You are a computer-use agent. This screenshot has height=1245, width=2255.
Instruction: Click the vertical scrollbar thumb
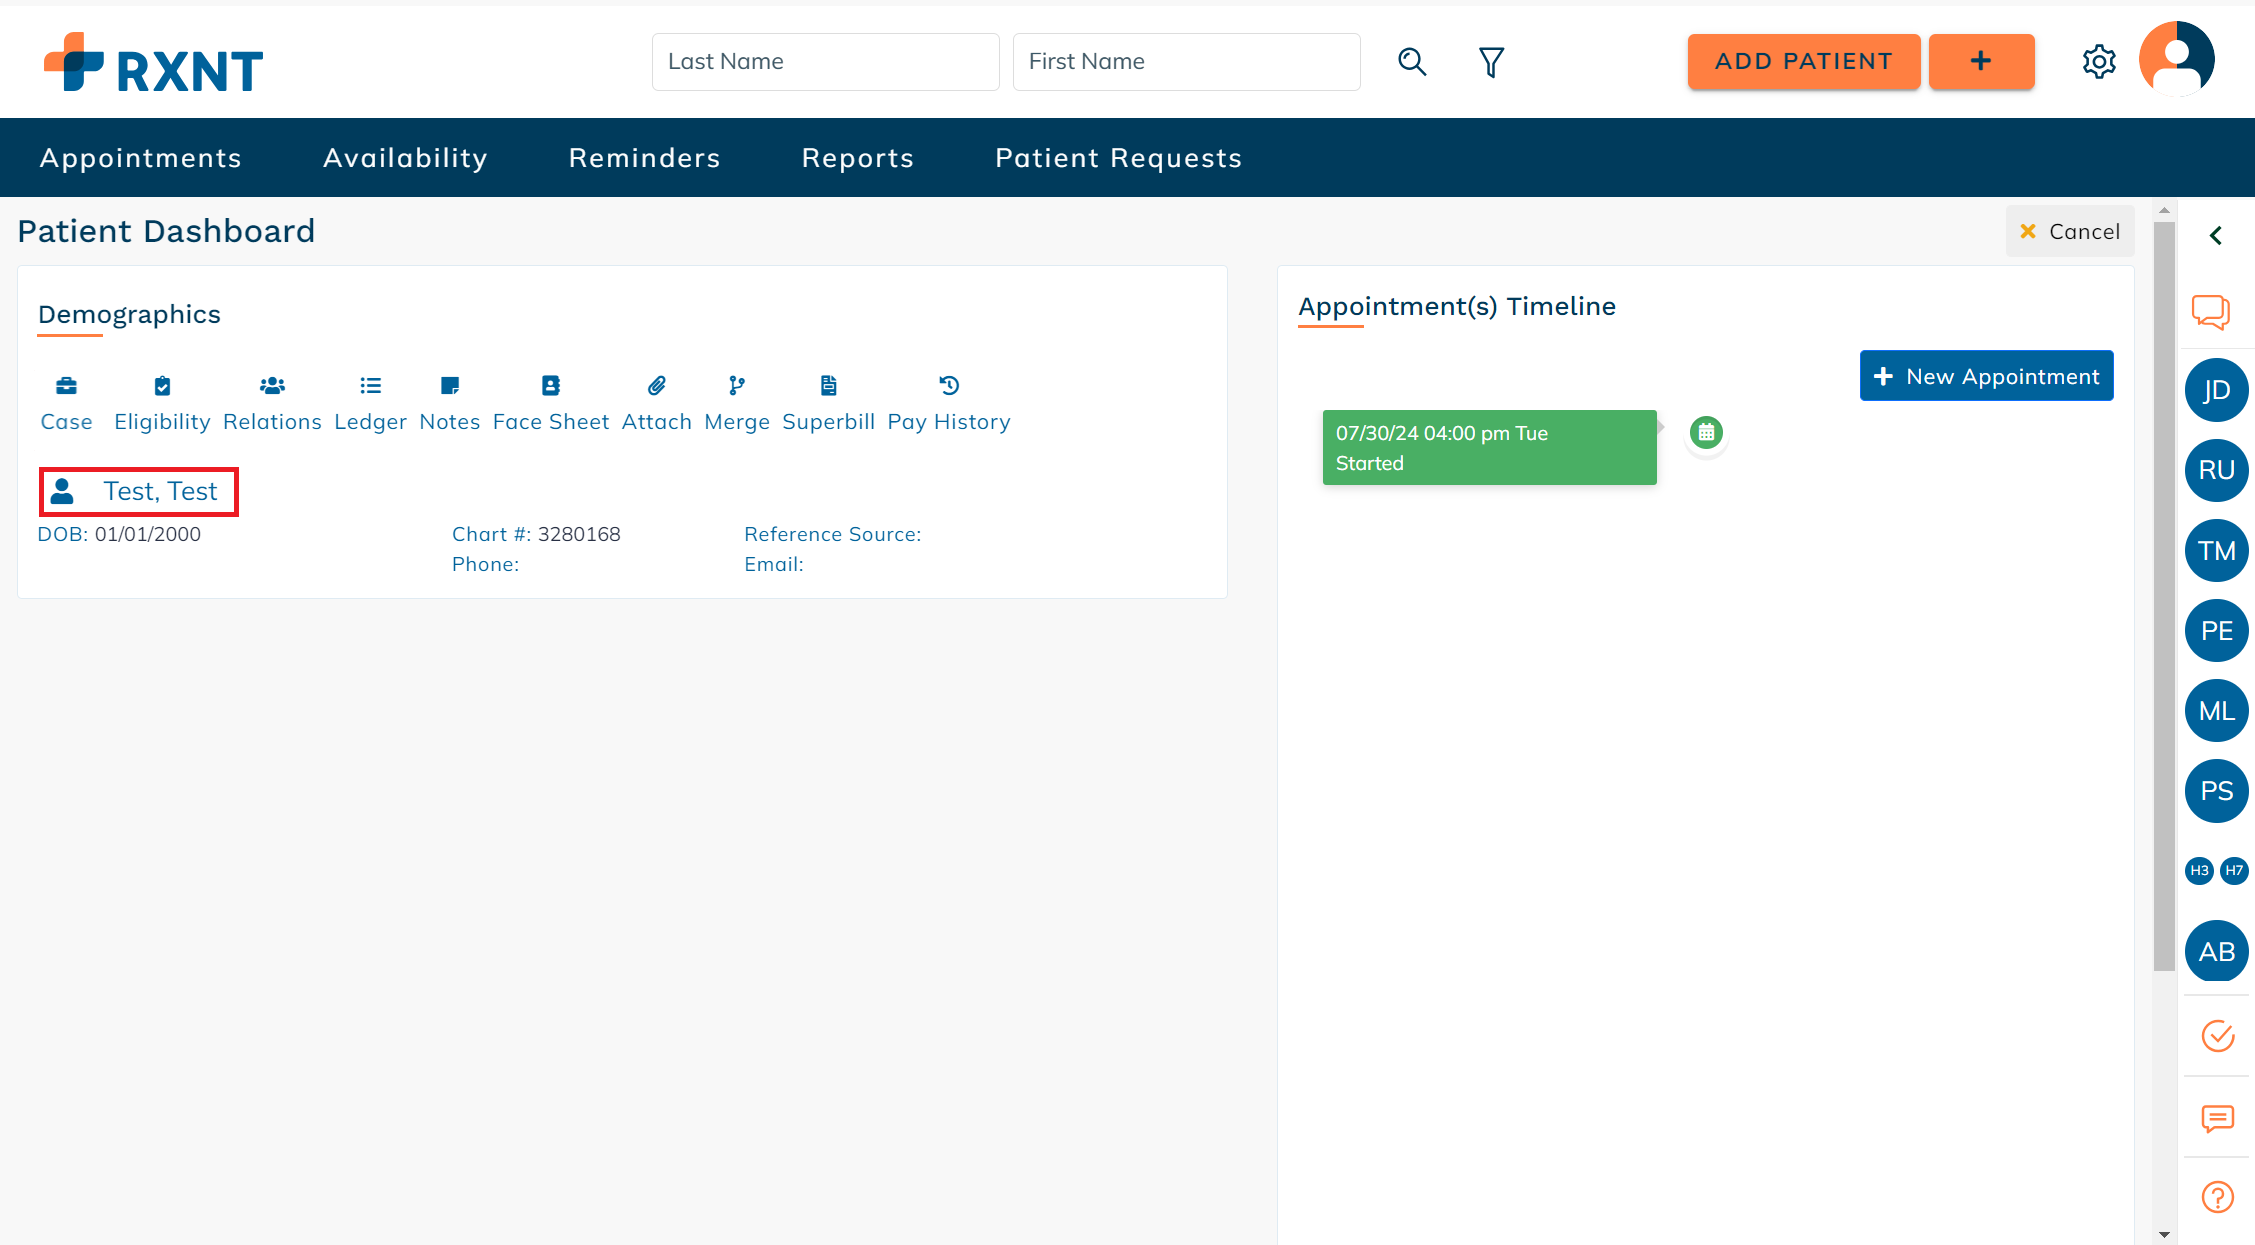(2164, 594)
